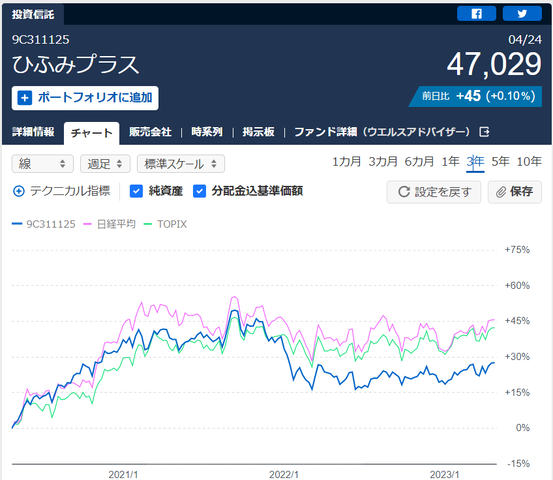Image resolution: width=553 pixels, height=480 pixels.
Task: Open 時系列 tab
Action: click(207, 132)
